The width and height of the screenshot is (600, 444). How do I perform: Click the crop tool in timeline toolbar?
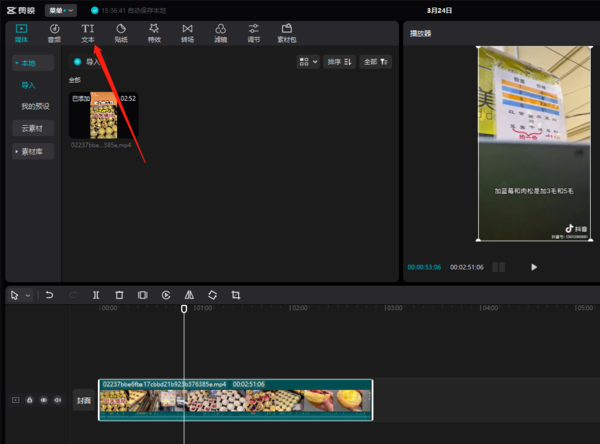coord(236,295)
